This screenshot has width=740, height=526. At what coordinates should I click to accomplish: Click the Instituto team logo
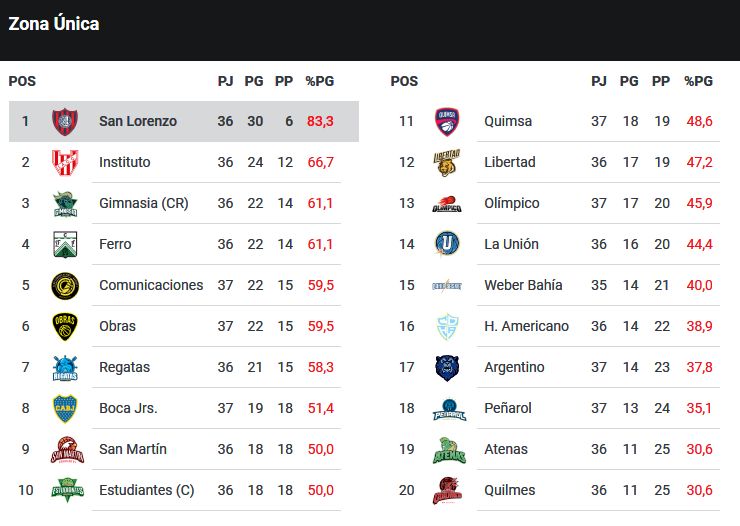65,162
